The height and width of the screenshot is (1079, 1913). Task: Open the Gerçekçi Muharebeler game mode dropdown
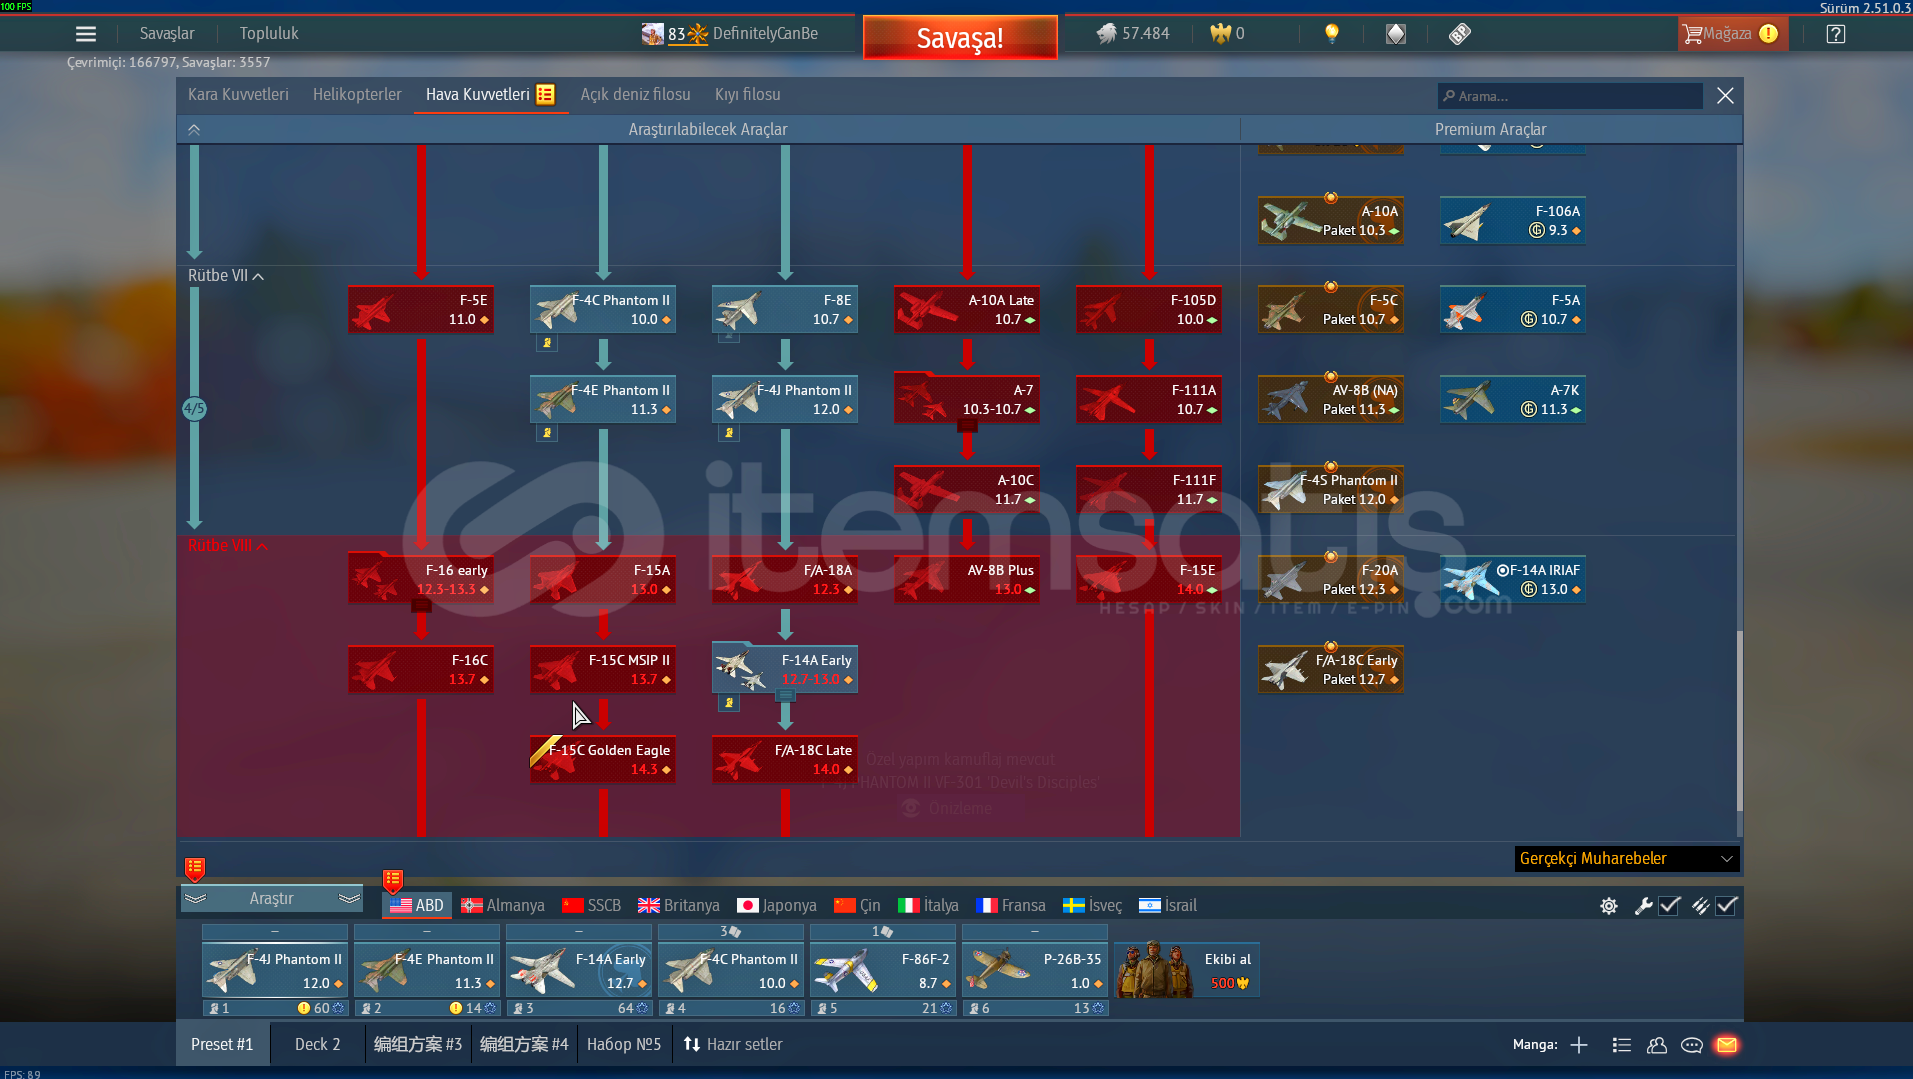point(1626,859)
